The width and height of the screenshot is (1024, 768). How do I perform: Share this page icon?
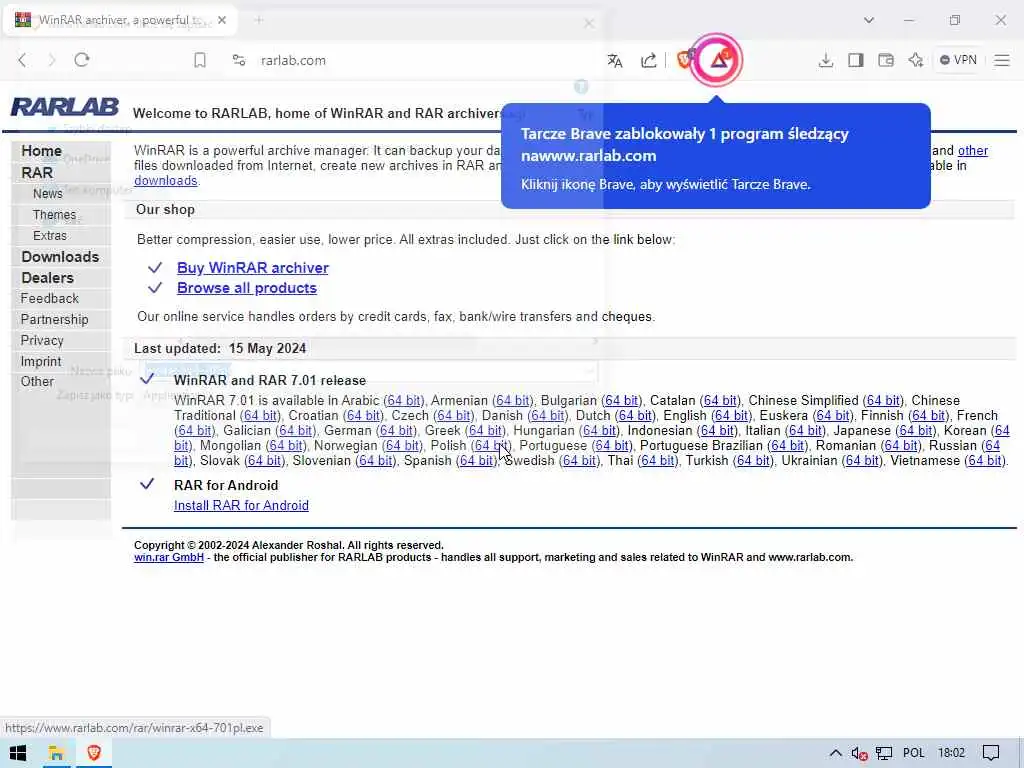point(648,61)
